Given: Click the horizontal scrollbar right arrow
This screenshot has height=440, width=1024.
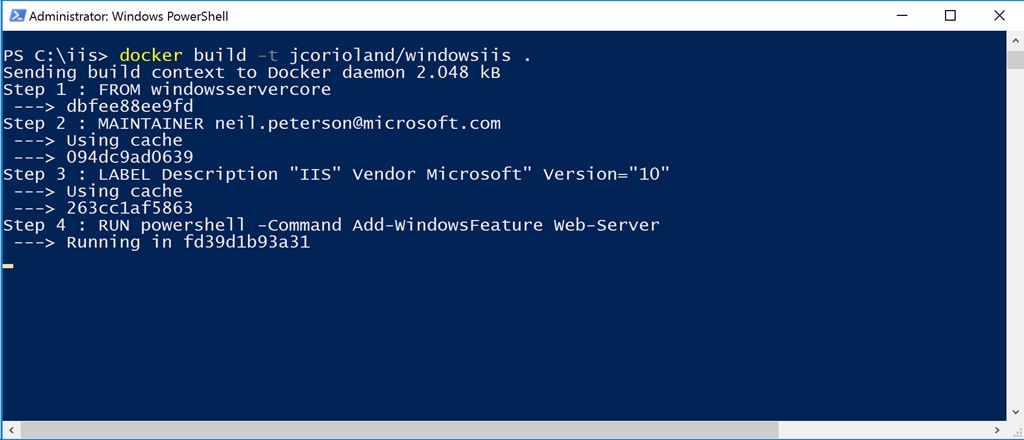Looking at the screenshot, I should click(997, 430).
